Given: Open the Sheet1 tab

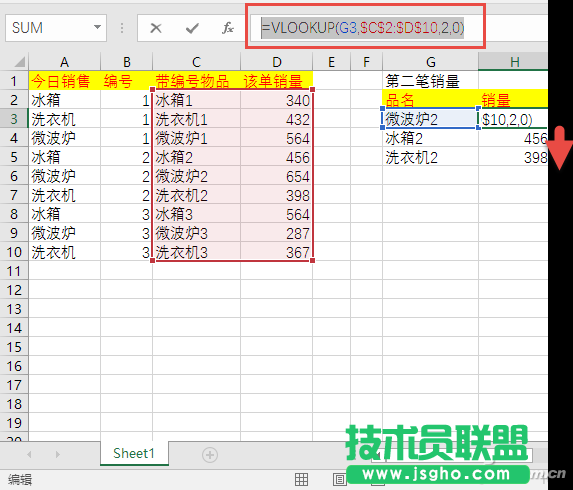Looking at the screenshot, I should pos(134,453).
